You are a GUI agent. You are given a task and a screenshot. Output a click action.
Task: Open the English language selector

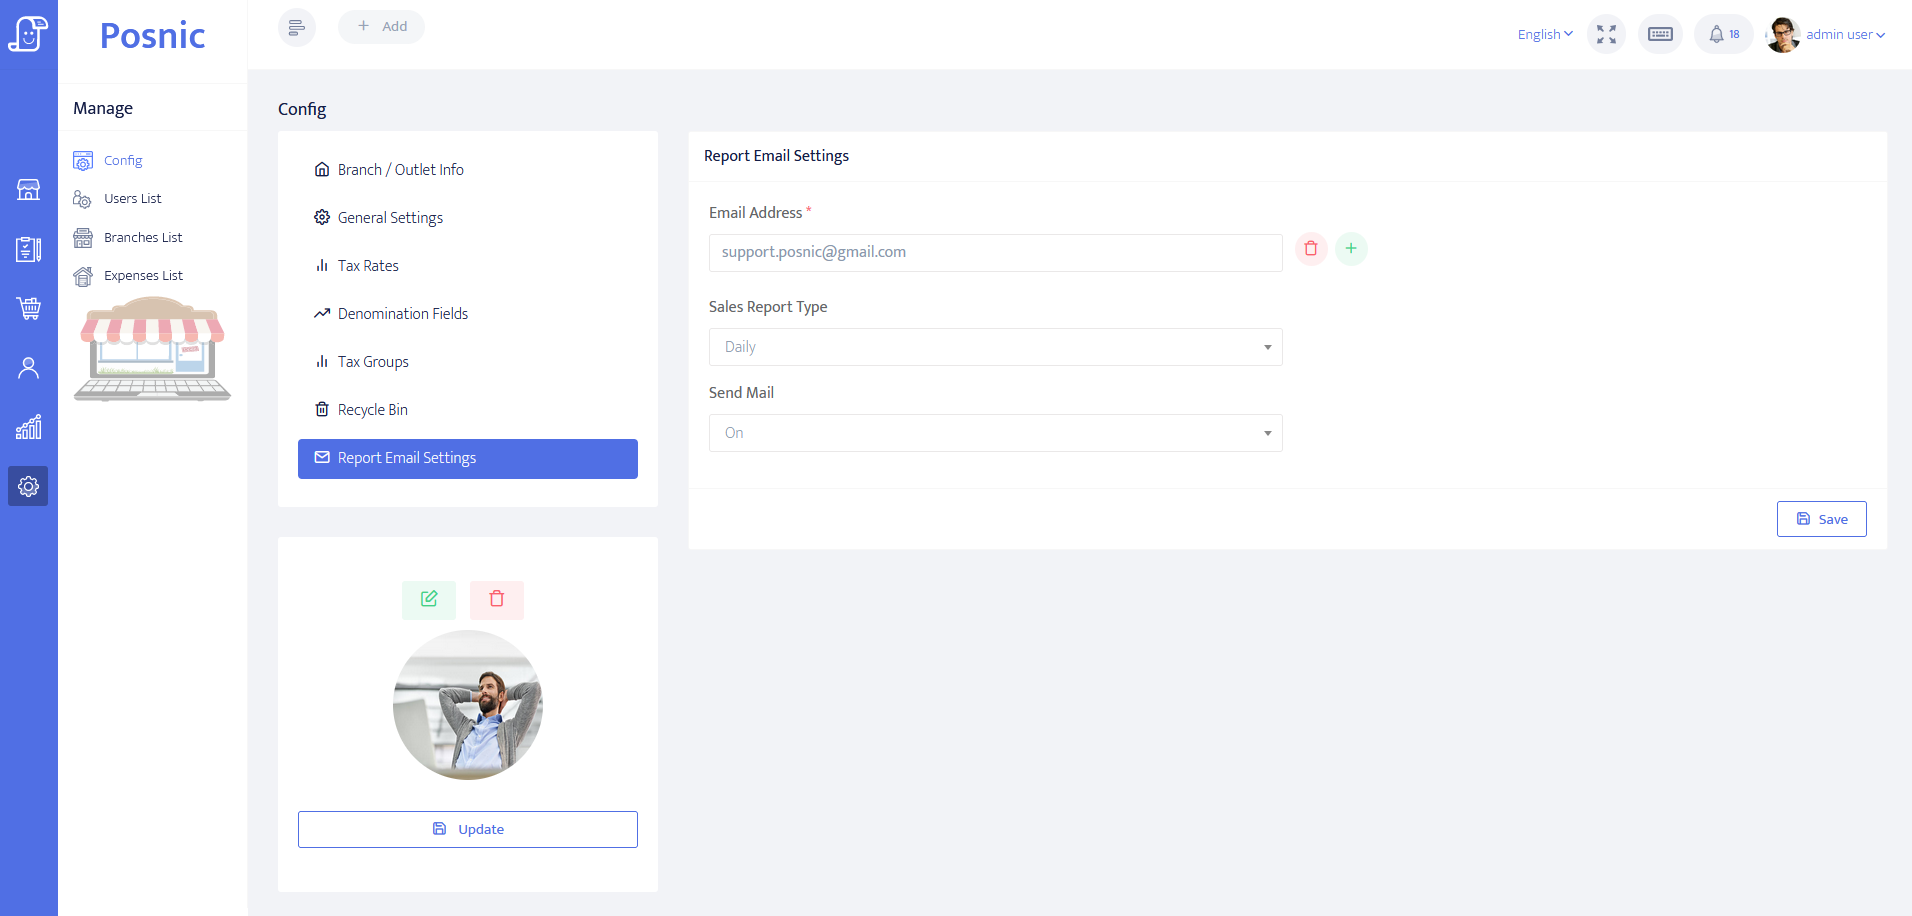click(x=1545, y=34)
